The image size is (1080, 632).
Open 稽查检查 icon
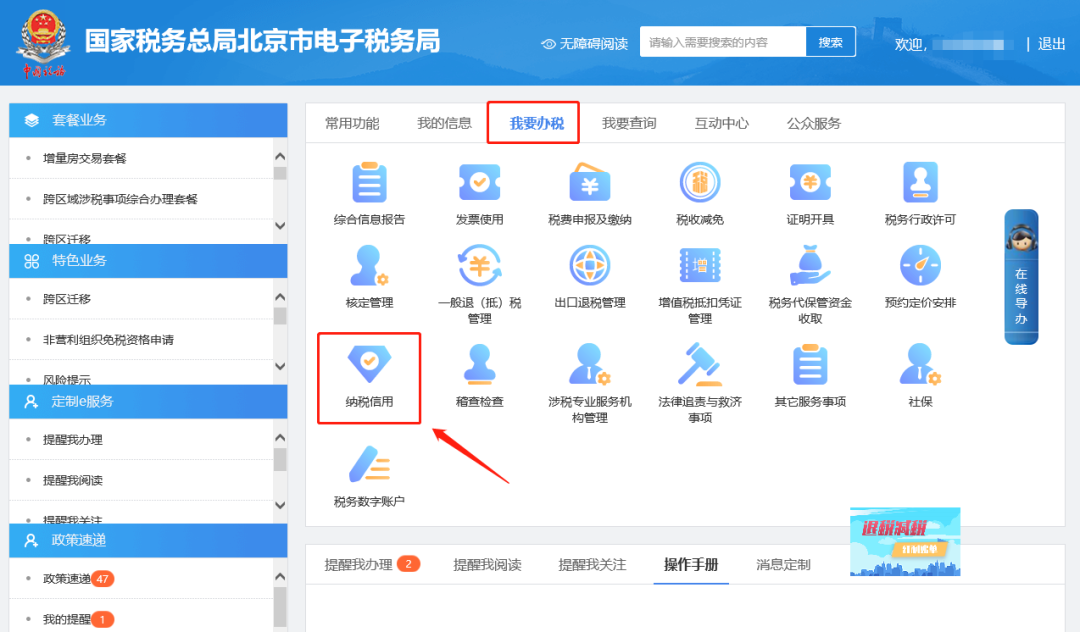coord(479,365)
